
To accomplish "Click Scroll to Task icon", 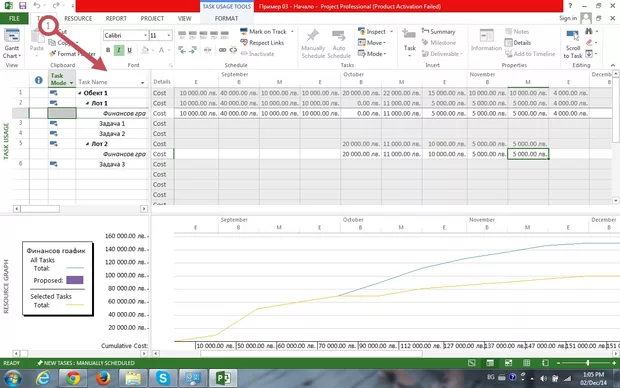I will (573, 44).
